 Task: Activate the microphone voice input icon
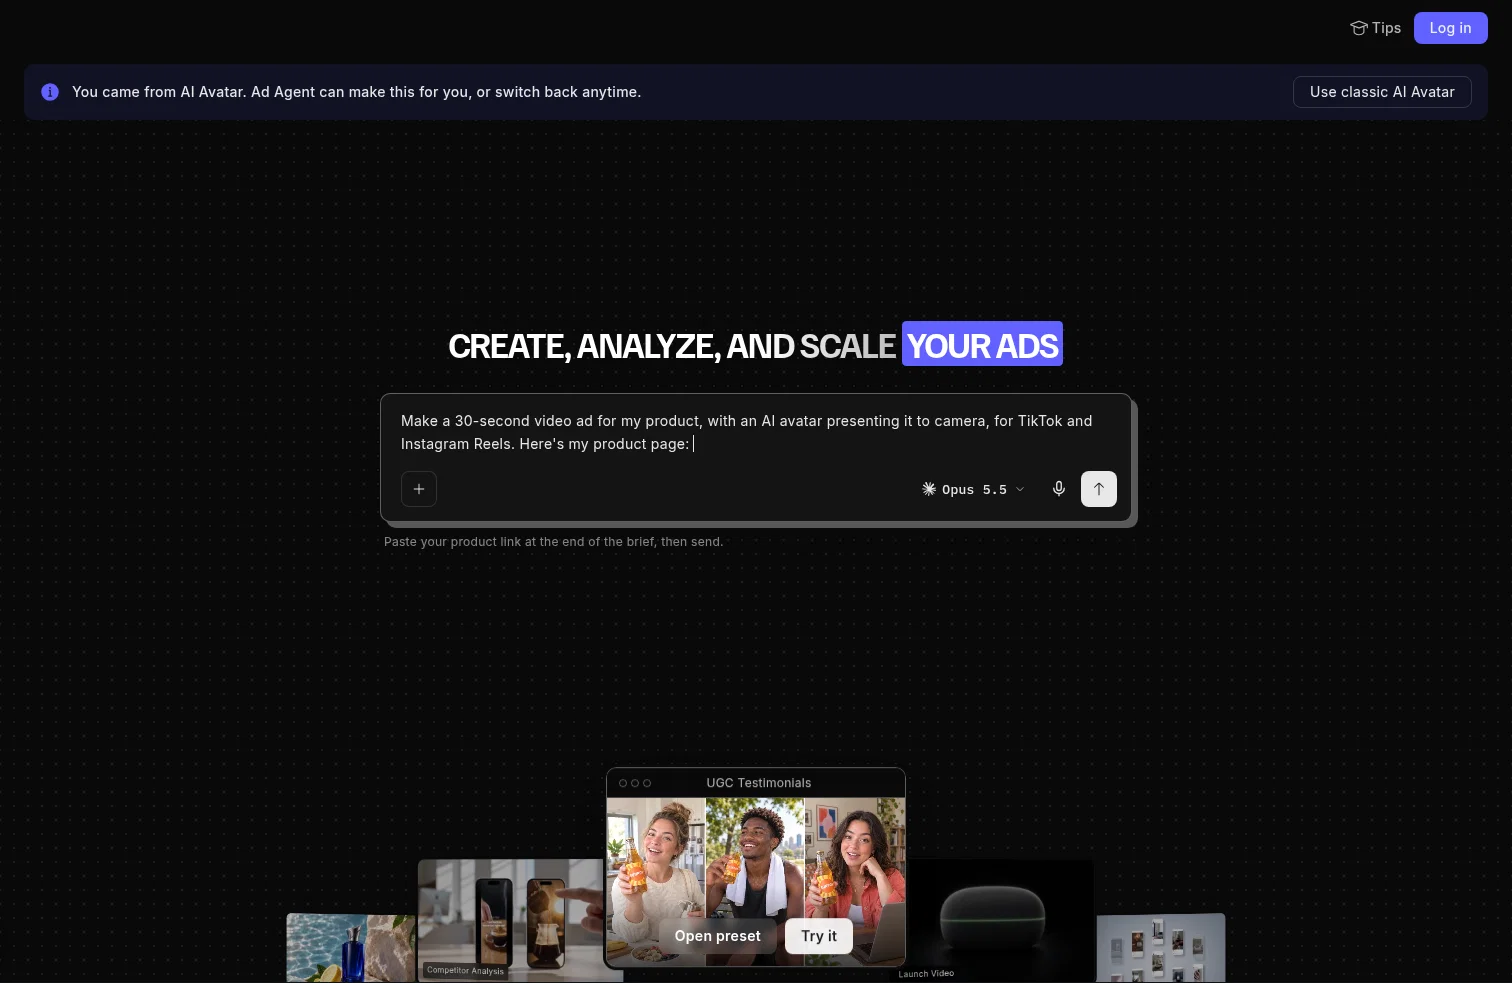click(1059, 489)
